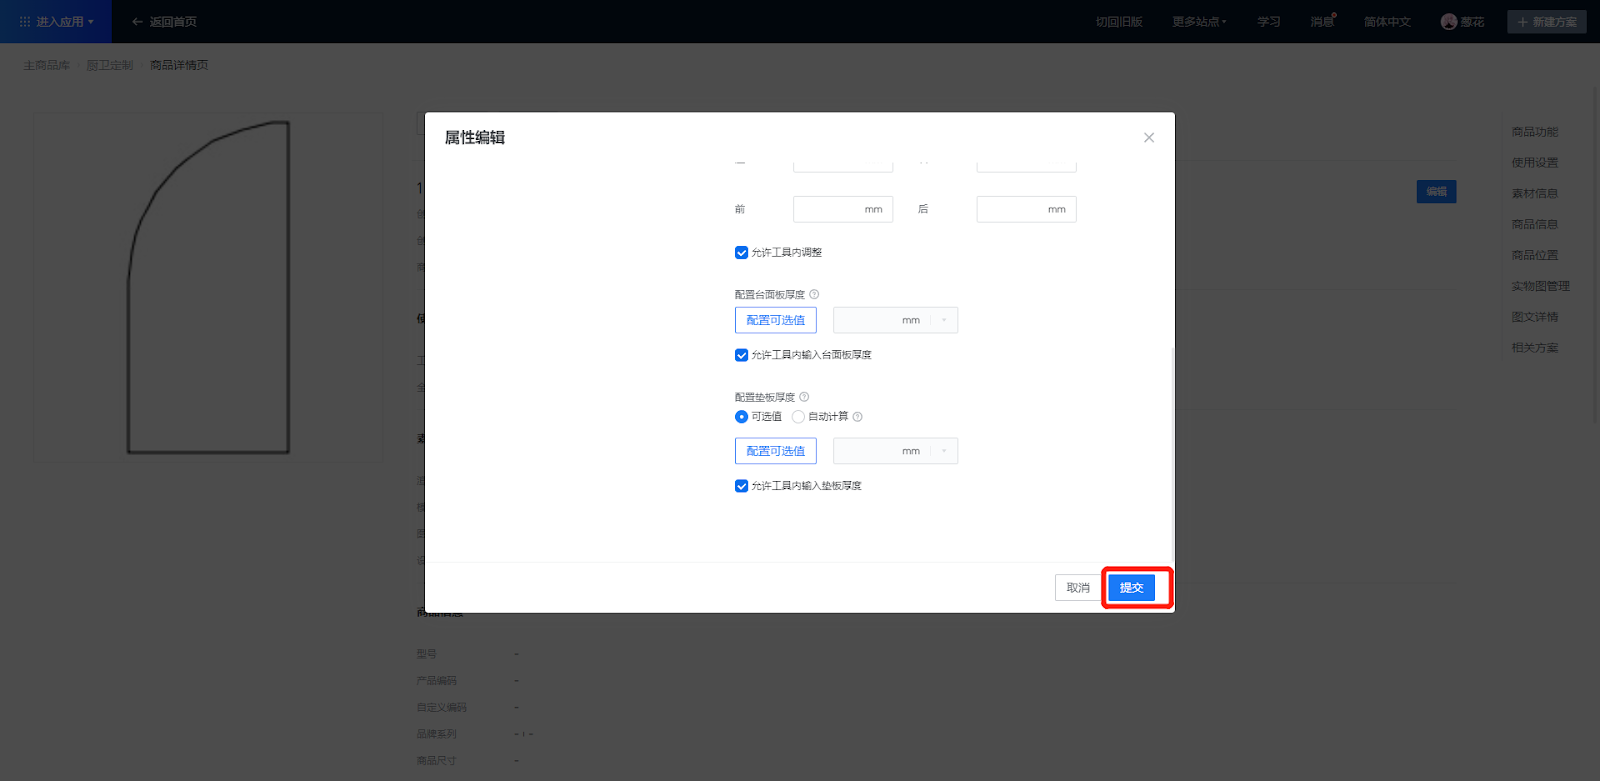Image resolution: width=1600 pixels, height=781 pixels.
Task: Click 配置可选值 under 配置台面板厚度
Action: click(x=776, y=320)
